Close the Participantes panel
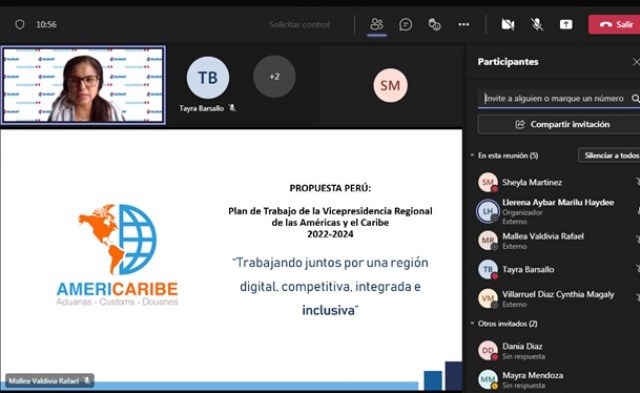Image resolution: width=640 pixels, height=393 pixels. tap(636, 62)
